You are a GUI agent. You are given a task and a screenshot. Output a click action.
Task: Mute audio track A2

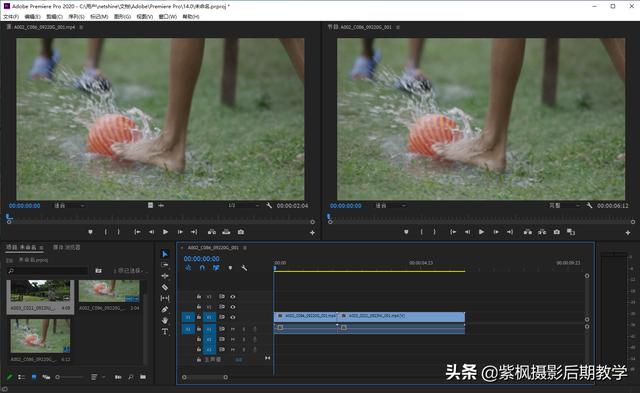point(233,339)
